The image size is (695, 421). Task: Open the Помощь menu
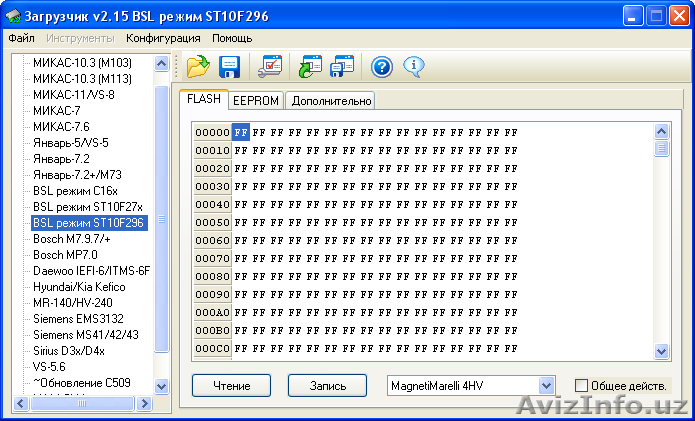tap(232, 37)
